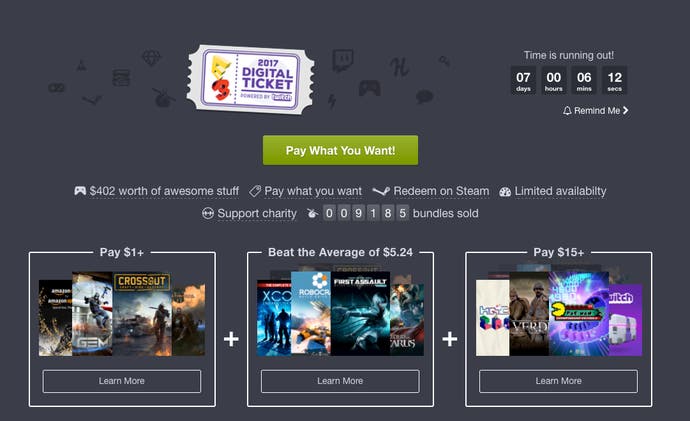Click the controller icon right of the ticket
690x421 pixels.
click(369, 88)
